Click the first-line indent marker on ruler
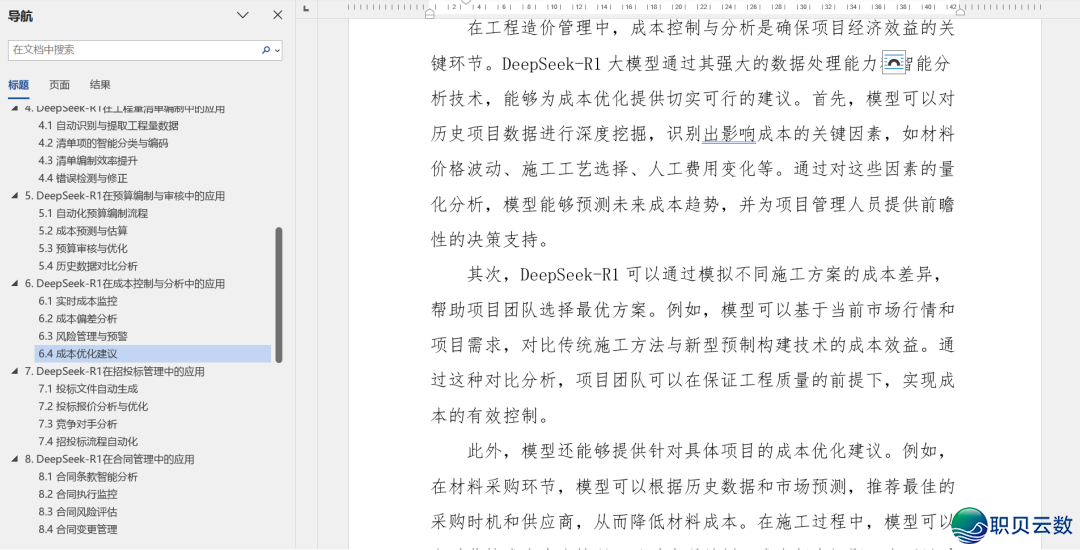This screenshot has height=550, width=1080. (x=466, y=3)
